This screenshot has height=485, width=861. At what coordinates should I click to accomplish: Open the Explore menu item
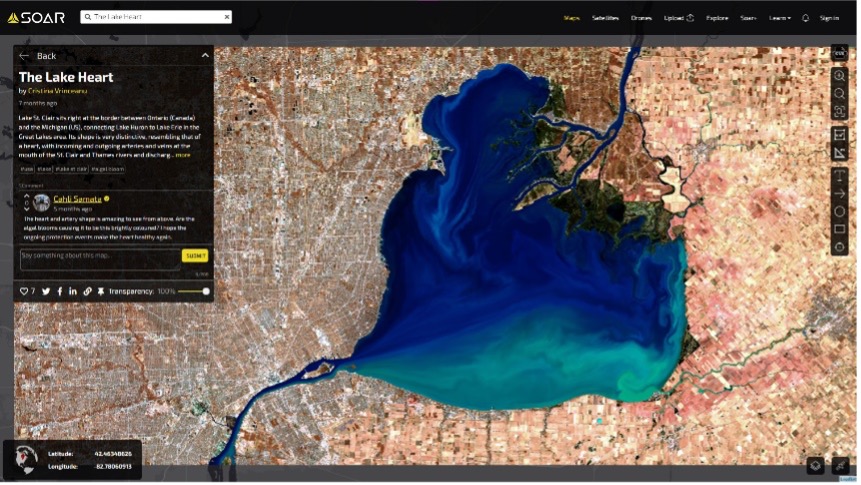[717, 18]
